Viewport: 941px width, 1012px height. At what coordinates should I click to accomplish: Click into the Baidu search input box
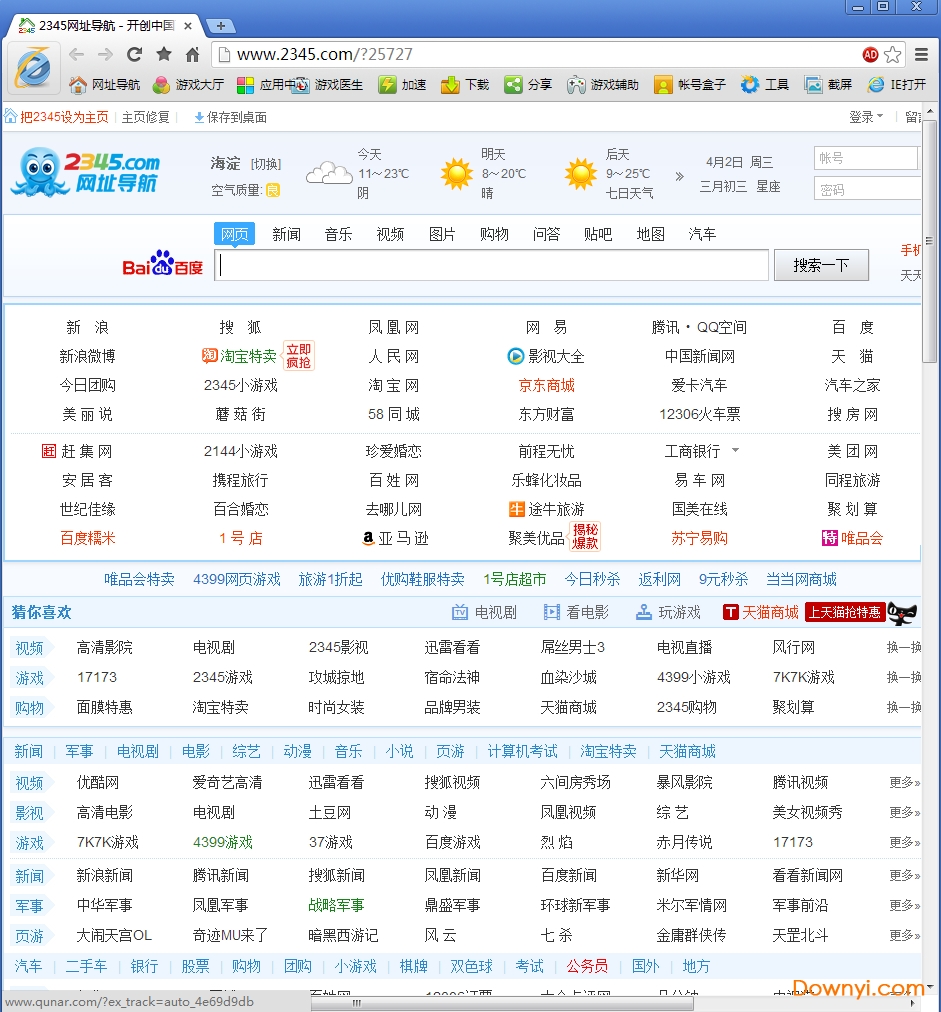click(492, 265)
